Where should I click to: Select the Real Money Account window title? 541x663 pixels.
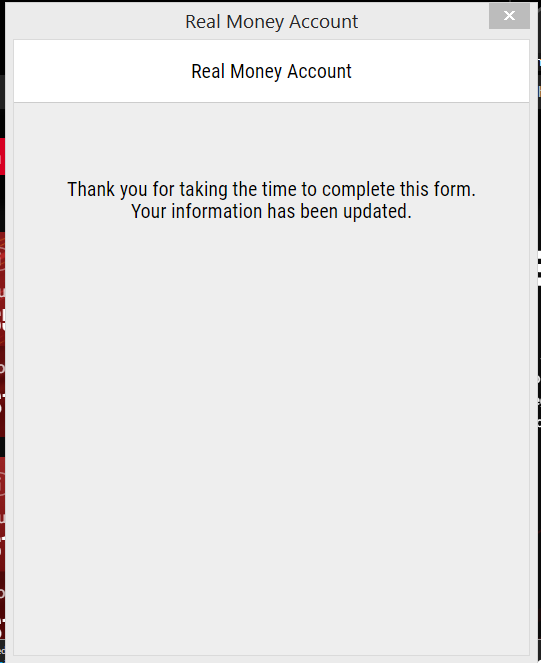pos(272,22)
